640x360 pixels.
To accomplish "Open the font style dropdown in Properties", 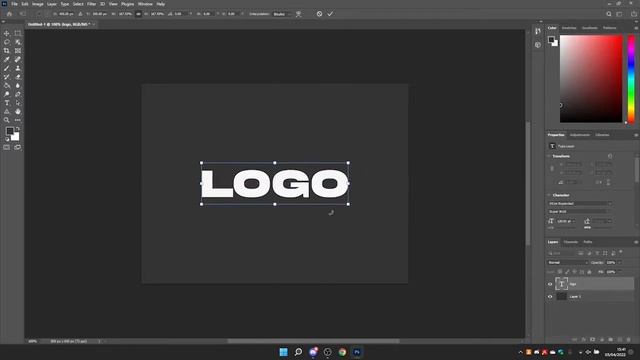I will (x=580, y=211).
